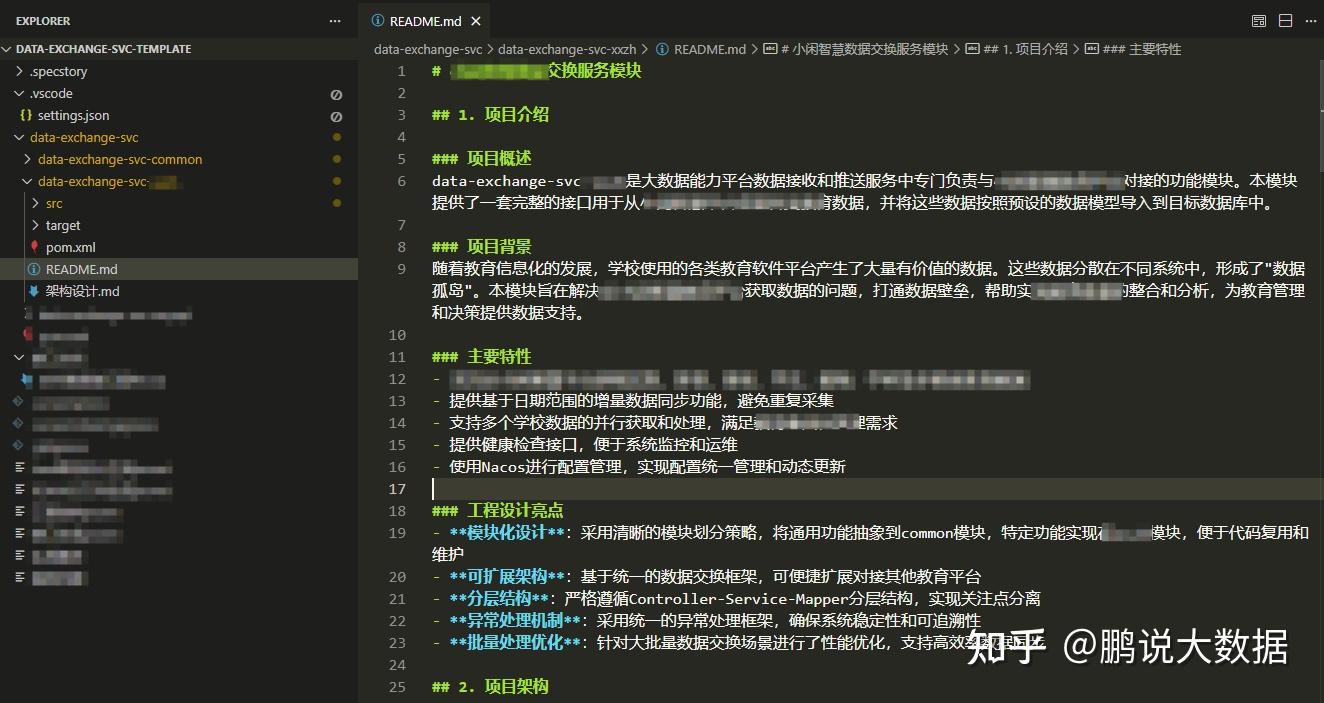Click the info icon on the README.md tab
Screen dimensions: 1324x703
(x=377, y=20)
